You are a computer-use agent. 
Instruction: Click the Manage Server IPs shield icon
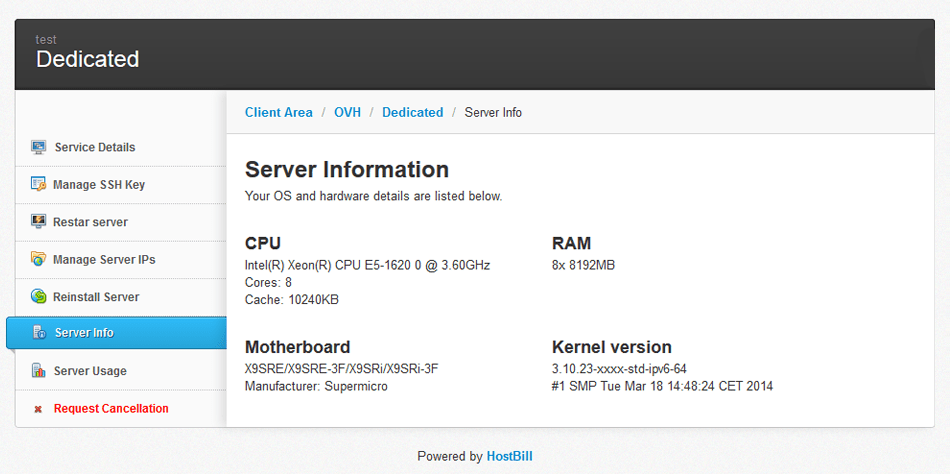click(x=38, y=259)
